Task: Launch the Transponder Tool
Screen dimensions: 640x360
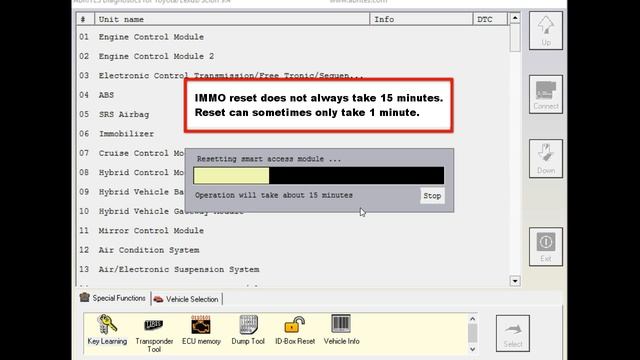Action: click(x=154, y=333)
